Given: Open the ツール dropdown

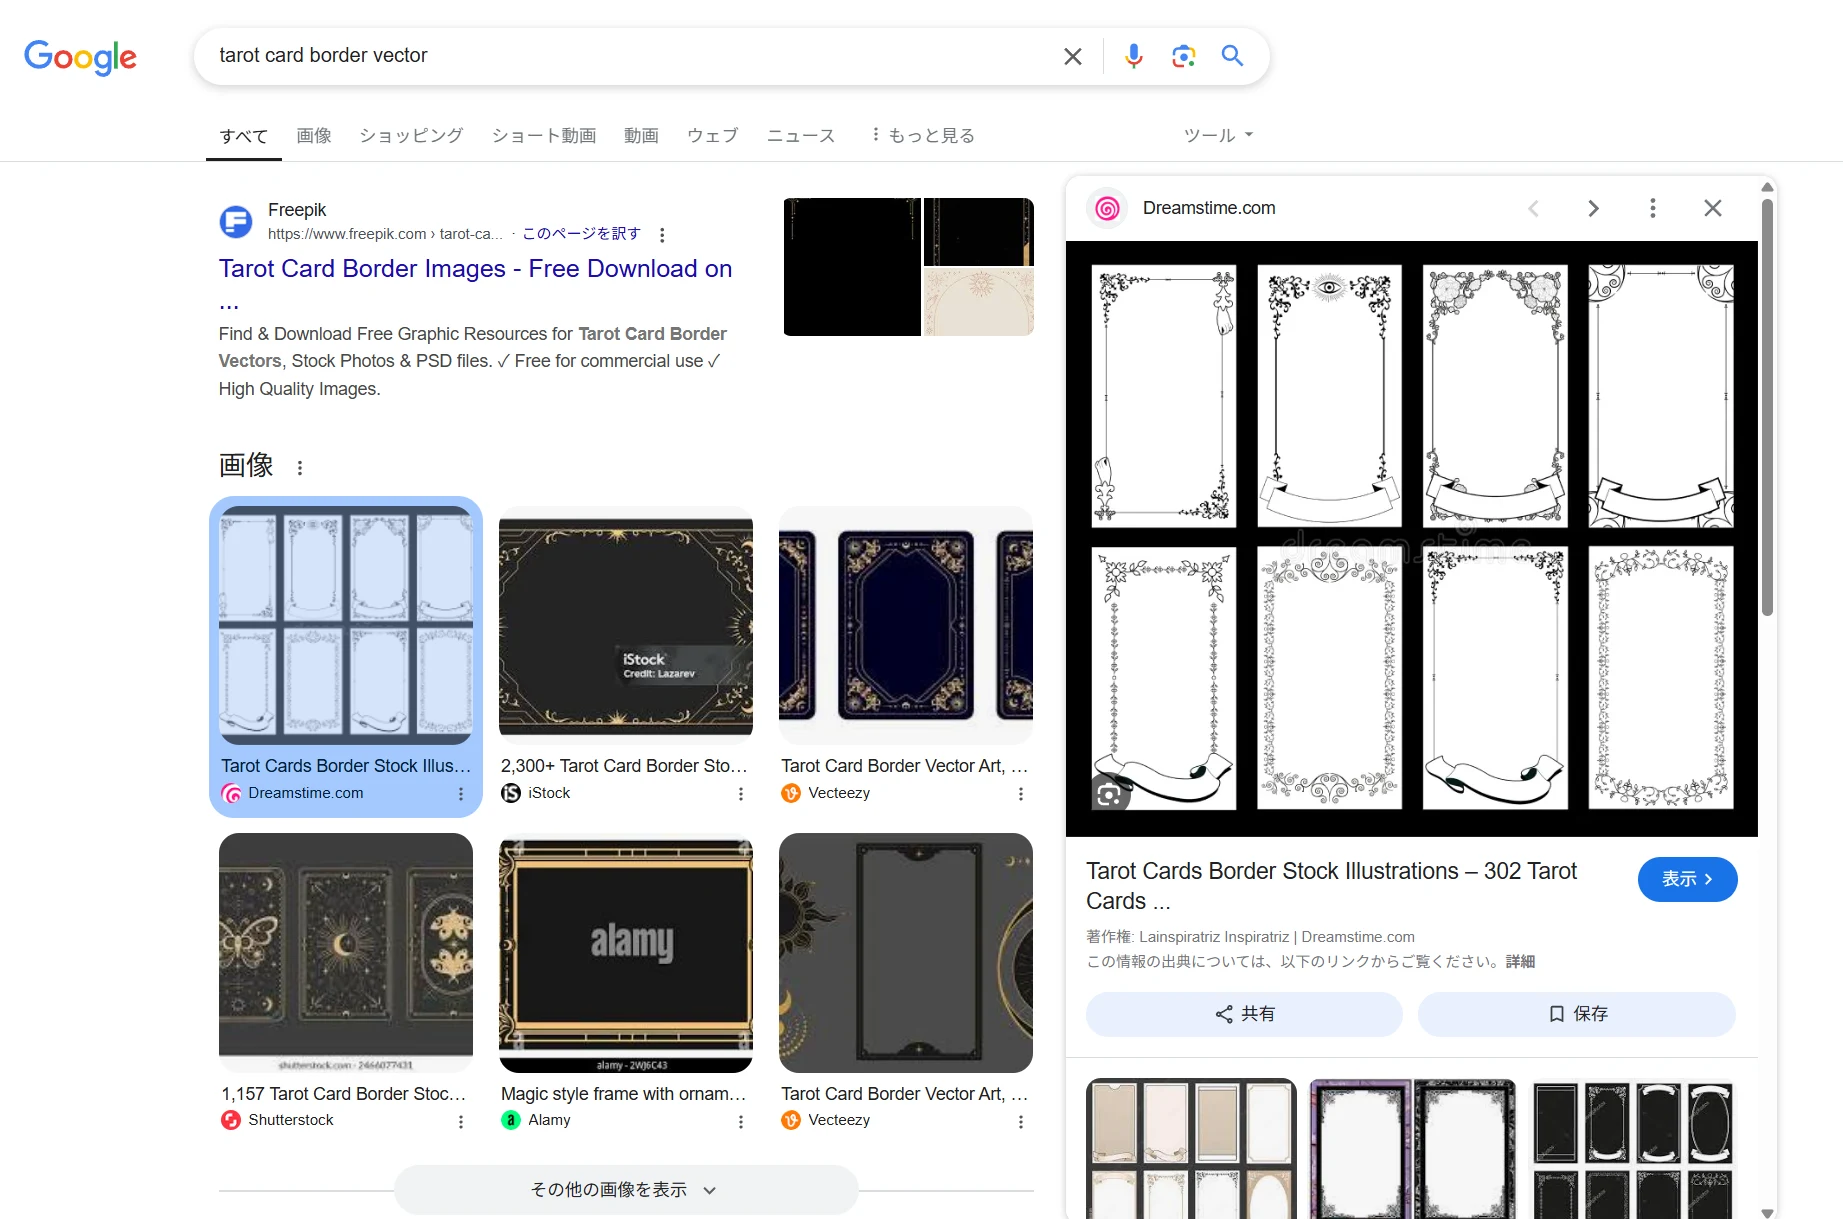Looking at the screenshot, I should [x=1218, y=135].
